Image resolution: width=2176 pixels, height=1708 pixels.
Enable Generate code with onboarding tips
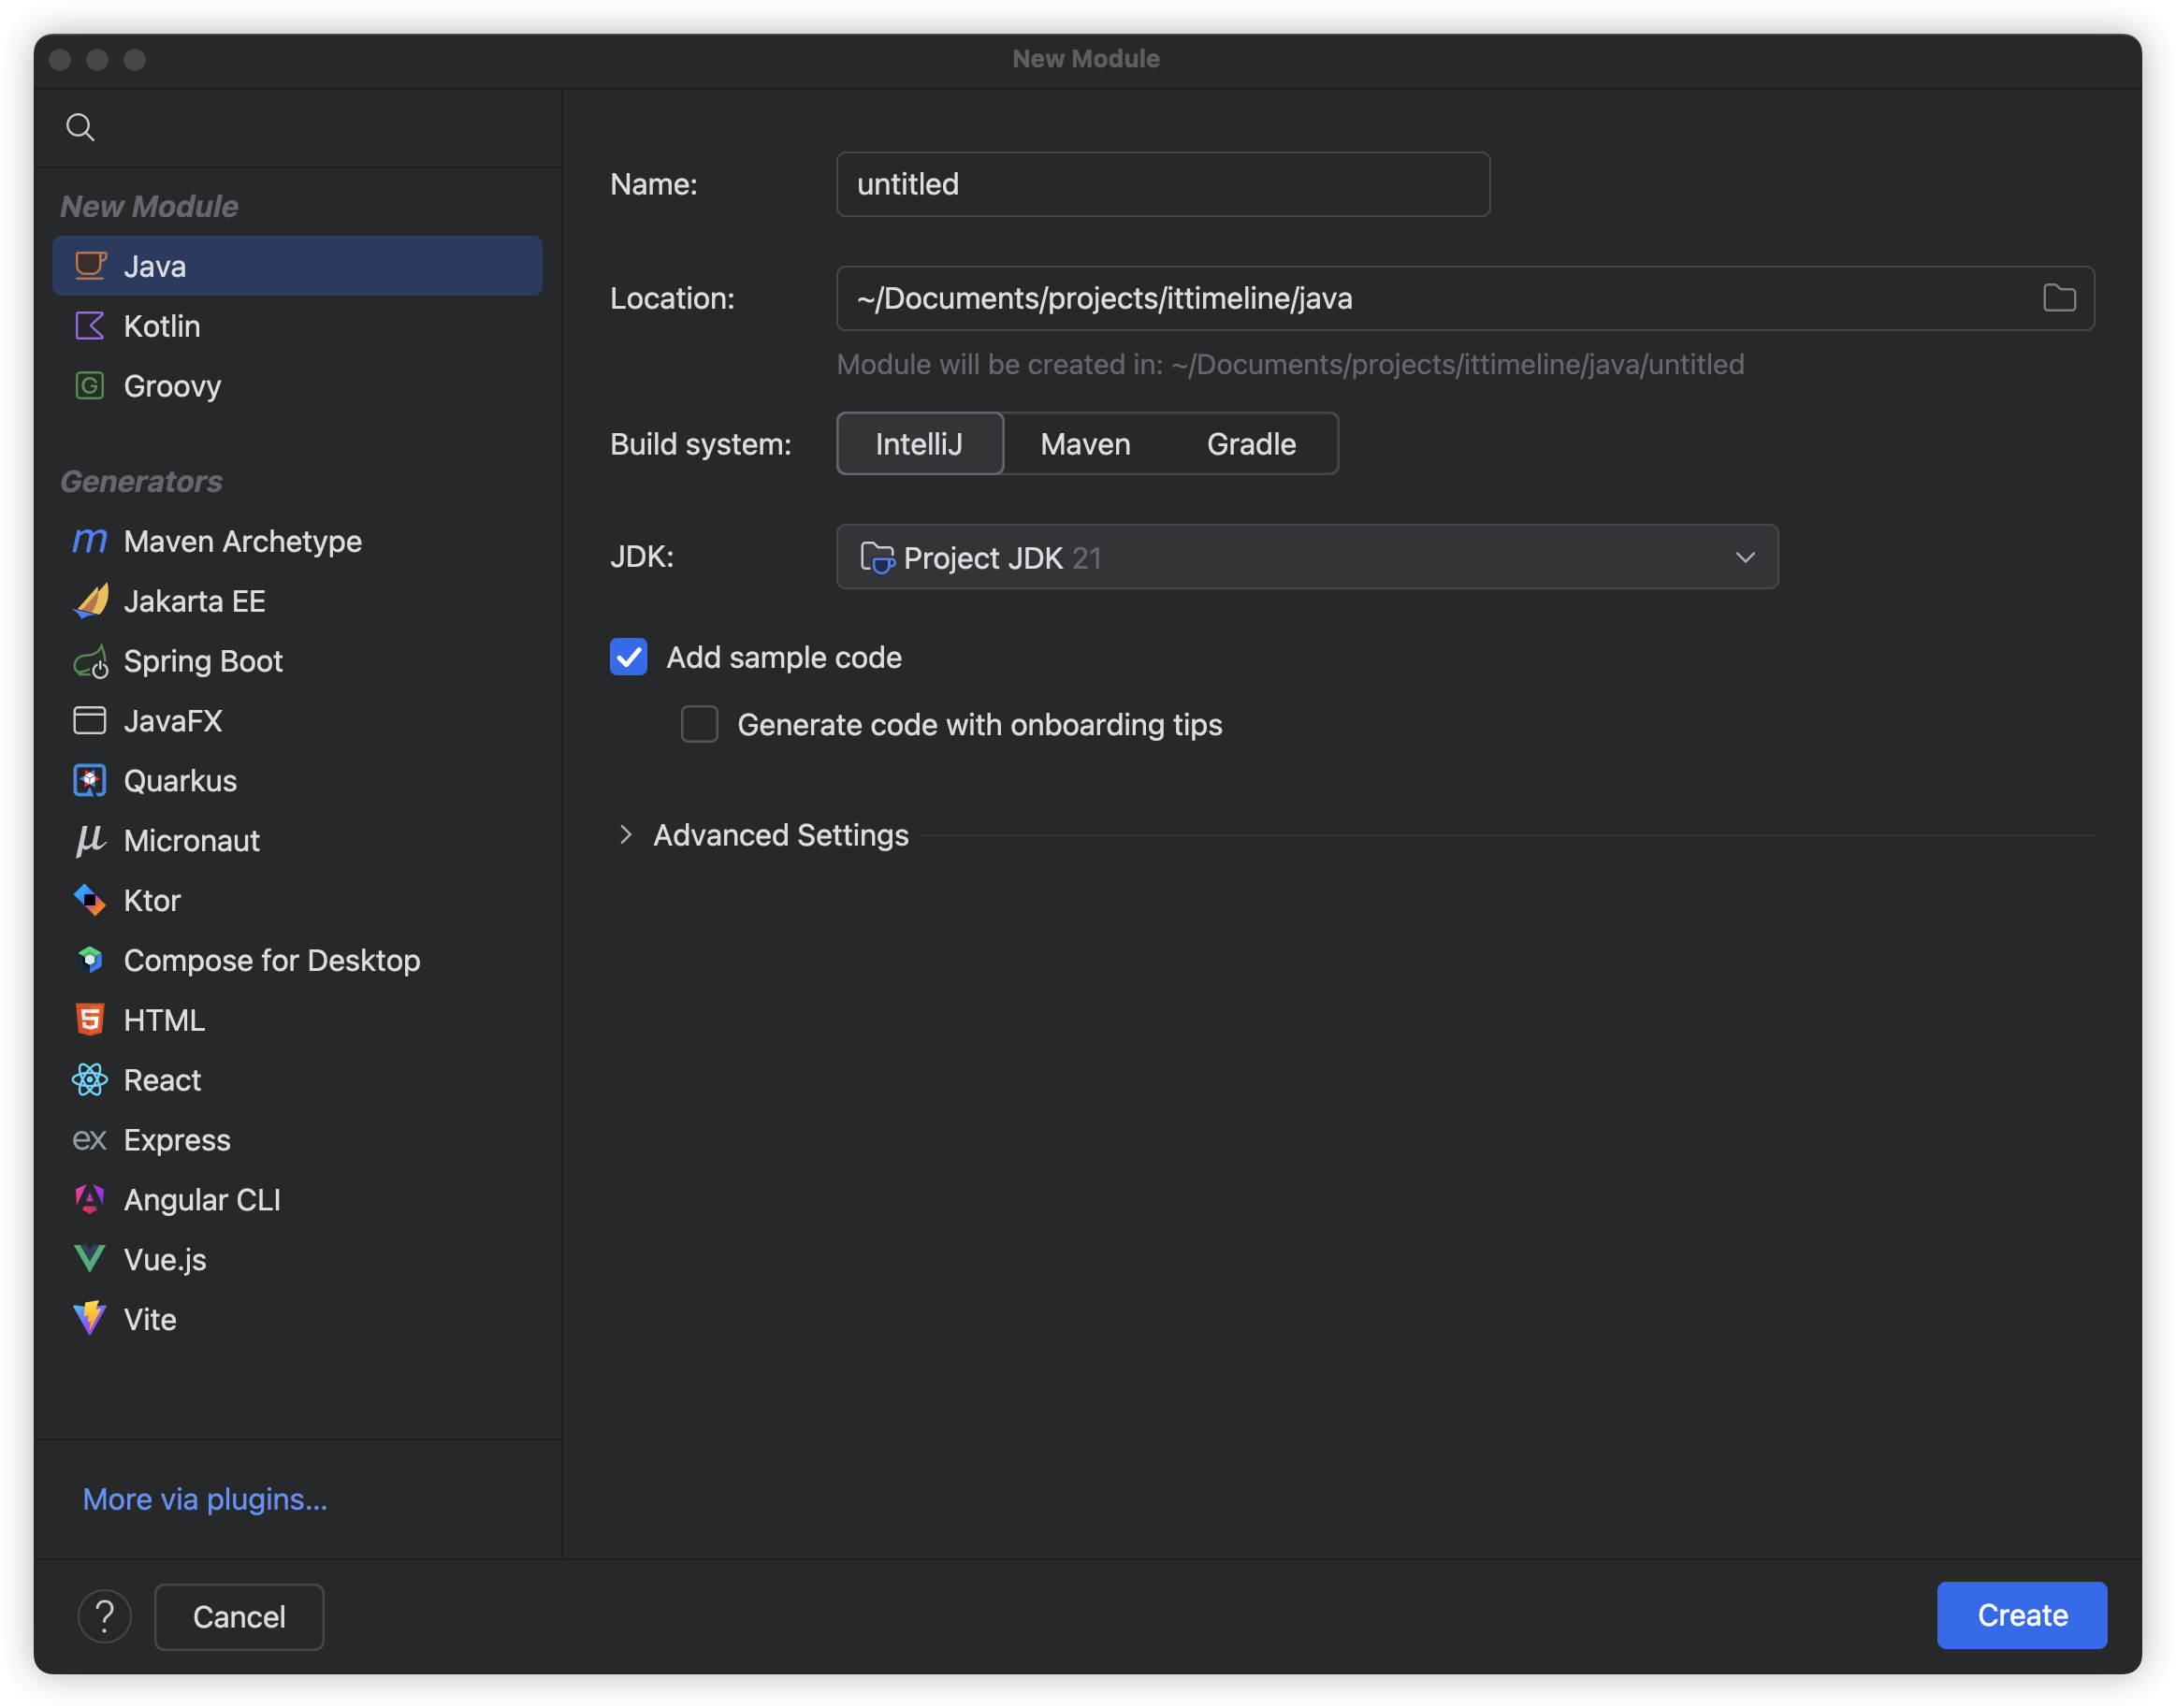(699, 724)
